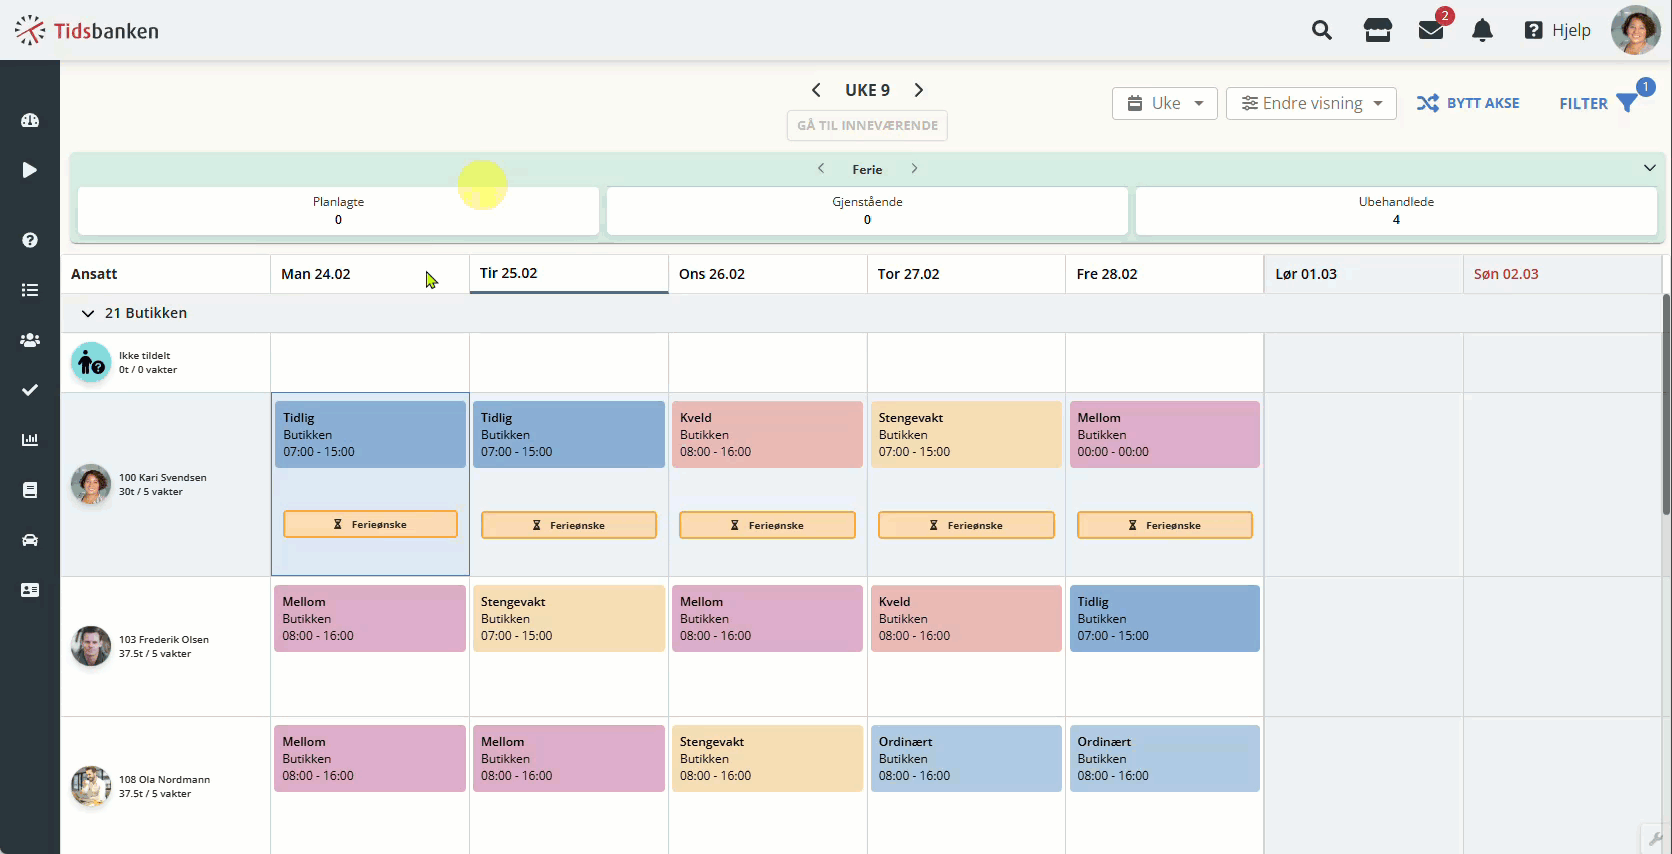Open the notifications bell
The width and height of the screenshot is (1672, 854).
(1482, 30)
